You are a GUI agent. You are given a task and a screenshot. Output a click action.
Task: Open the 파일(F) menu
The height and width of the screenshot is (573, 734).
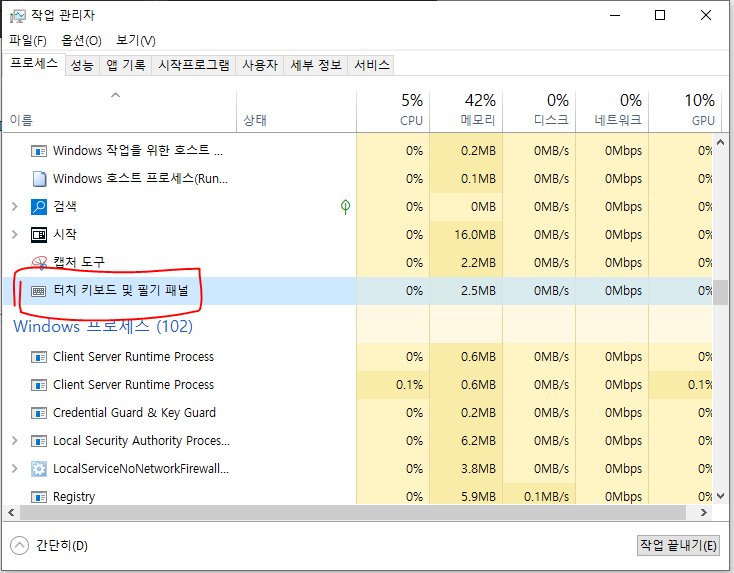click(x=28, y=41)
